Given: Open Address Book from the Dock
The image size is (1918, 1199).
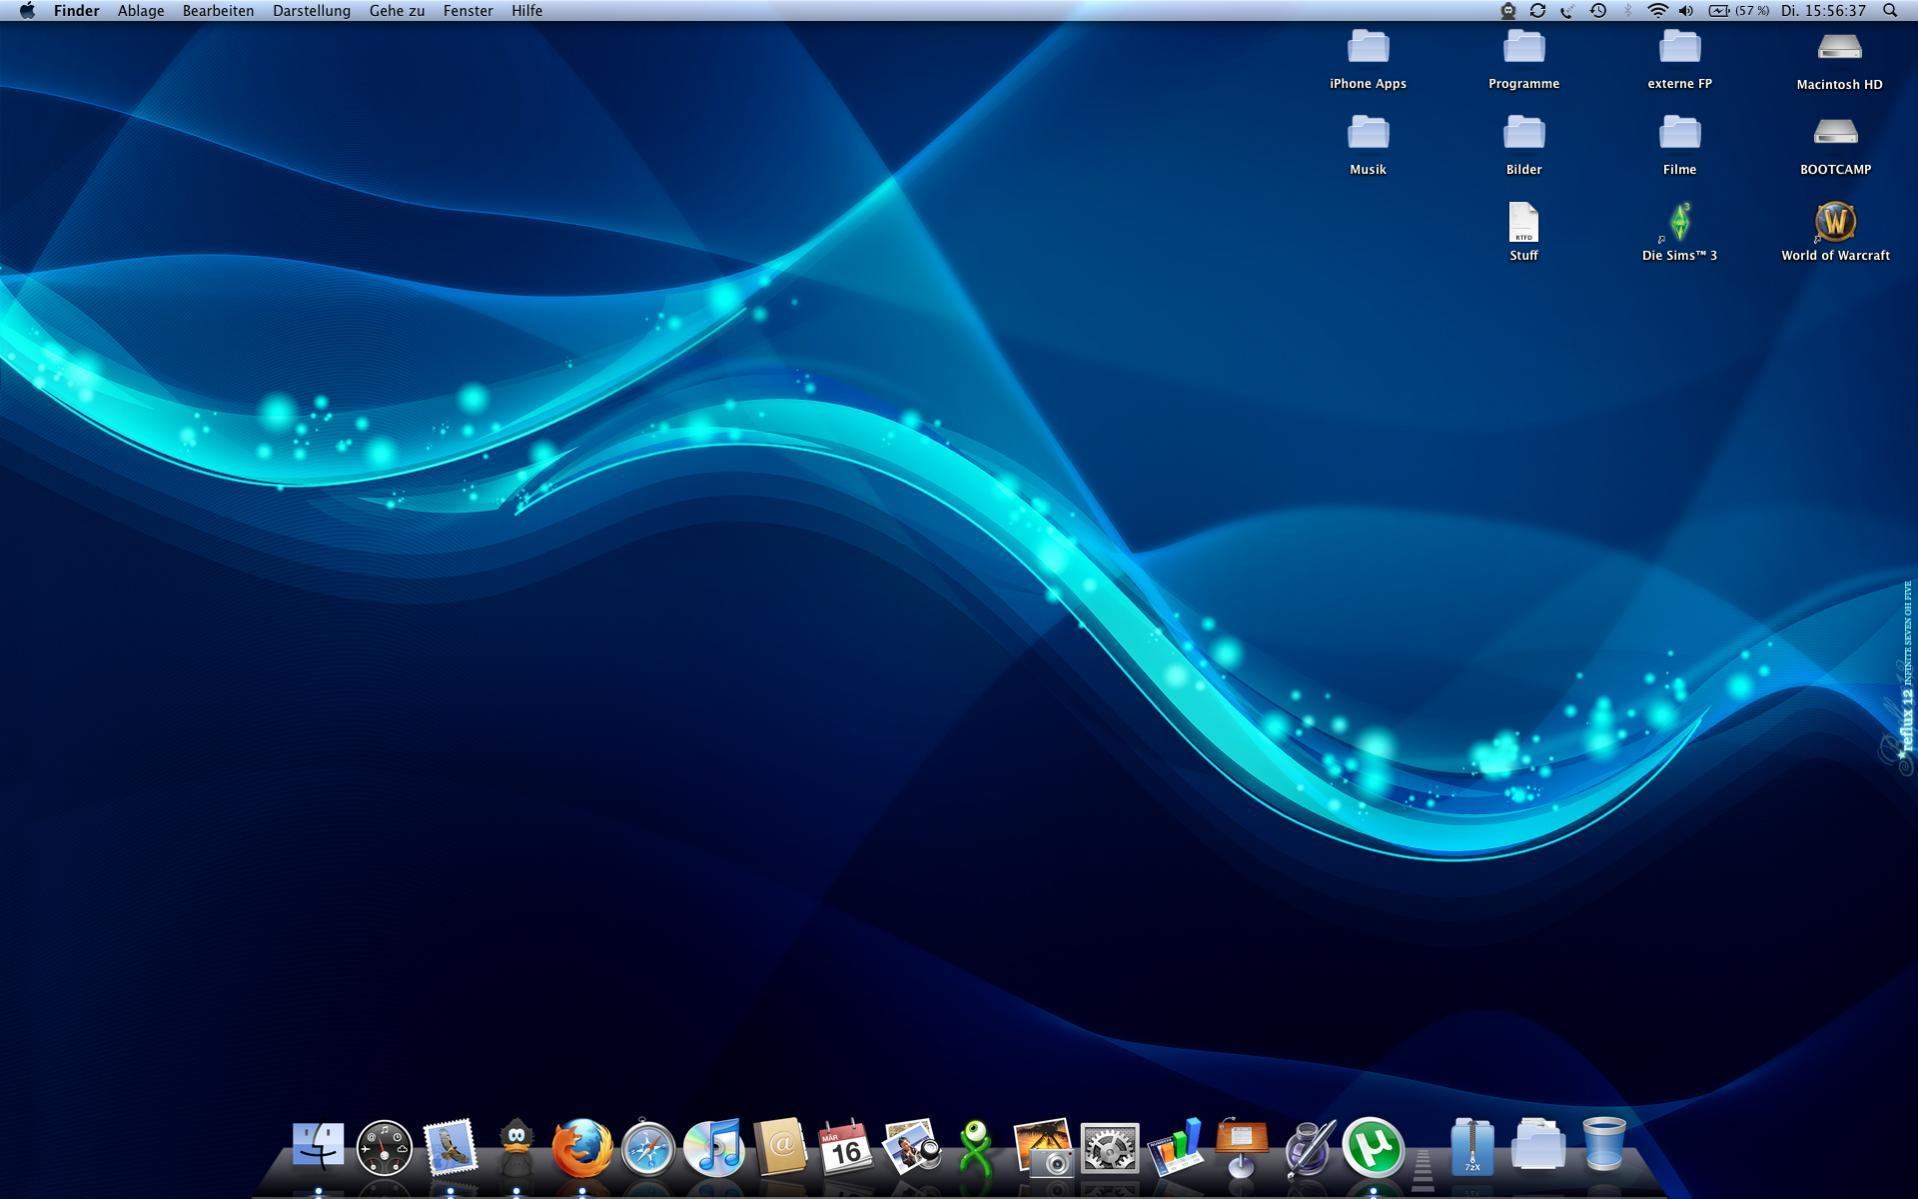Looking at the screenshot, I should click(x=780, y=1146).
